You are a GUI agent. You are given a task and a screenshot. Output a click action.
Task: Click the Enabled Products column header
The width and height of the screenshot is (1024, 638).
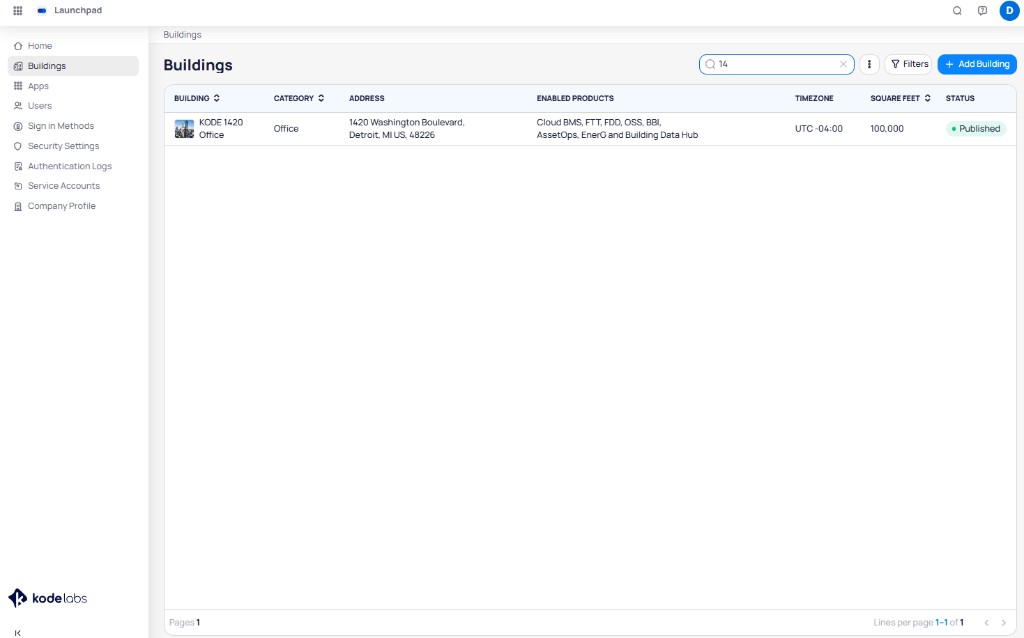575,99
